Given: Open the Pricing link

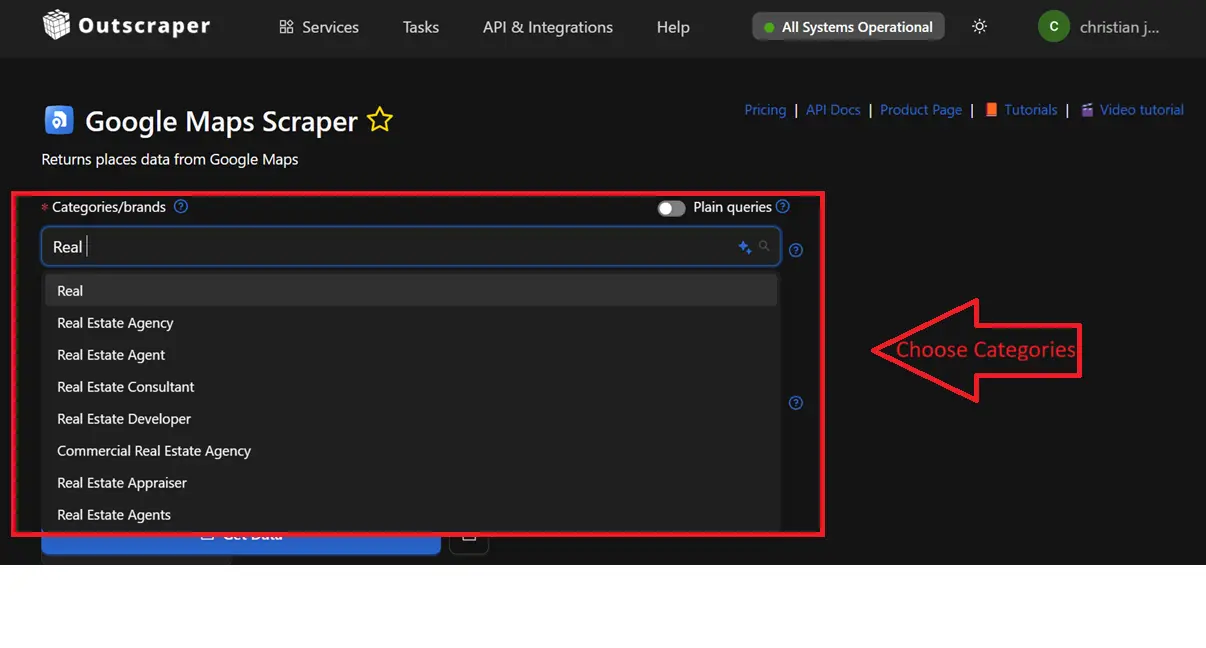Looking at the screenshot, I should pos(765,110).
